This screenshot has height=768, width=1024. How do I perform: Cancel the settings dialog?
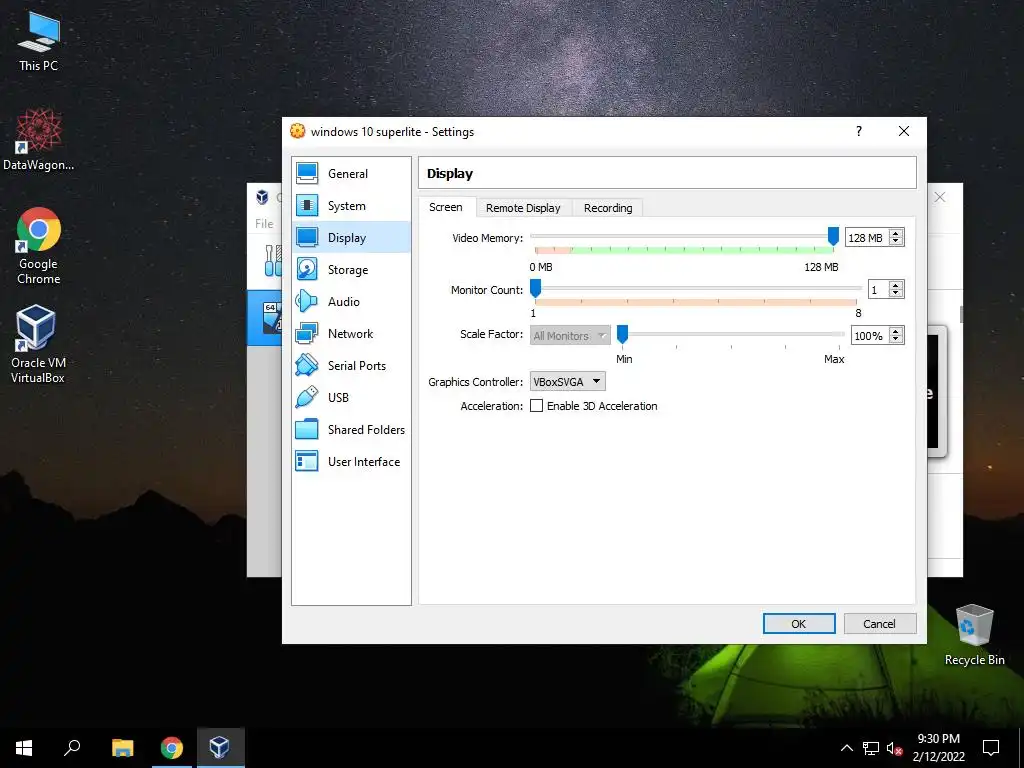point(880,624)
